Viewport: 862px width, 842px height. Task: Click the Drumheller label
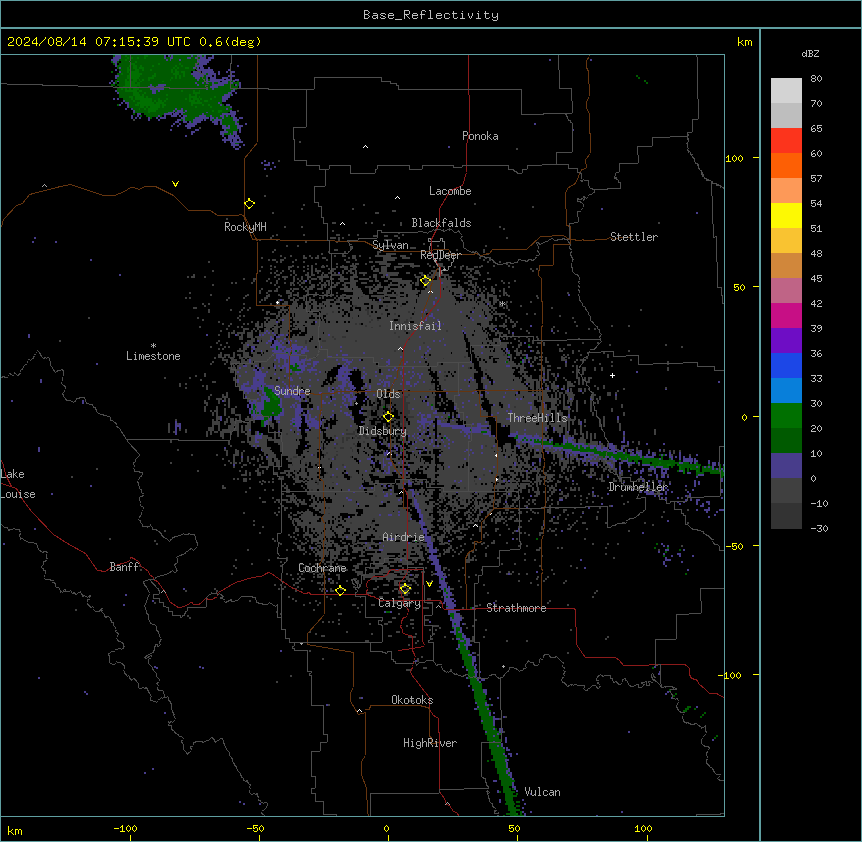tap(638, 487)
